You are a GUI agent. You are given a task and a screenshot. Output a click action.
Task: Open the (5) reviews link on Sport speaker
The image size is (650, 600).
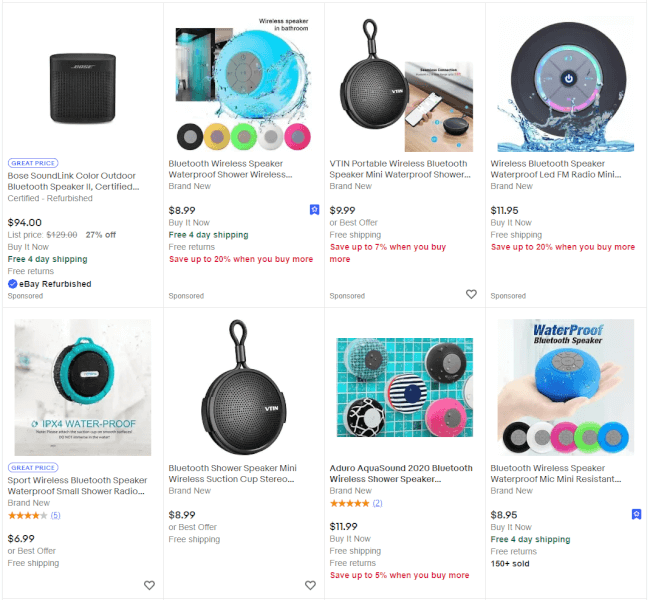[55, 515]
